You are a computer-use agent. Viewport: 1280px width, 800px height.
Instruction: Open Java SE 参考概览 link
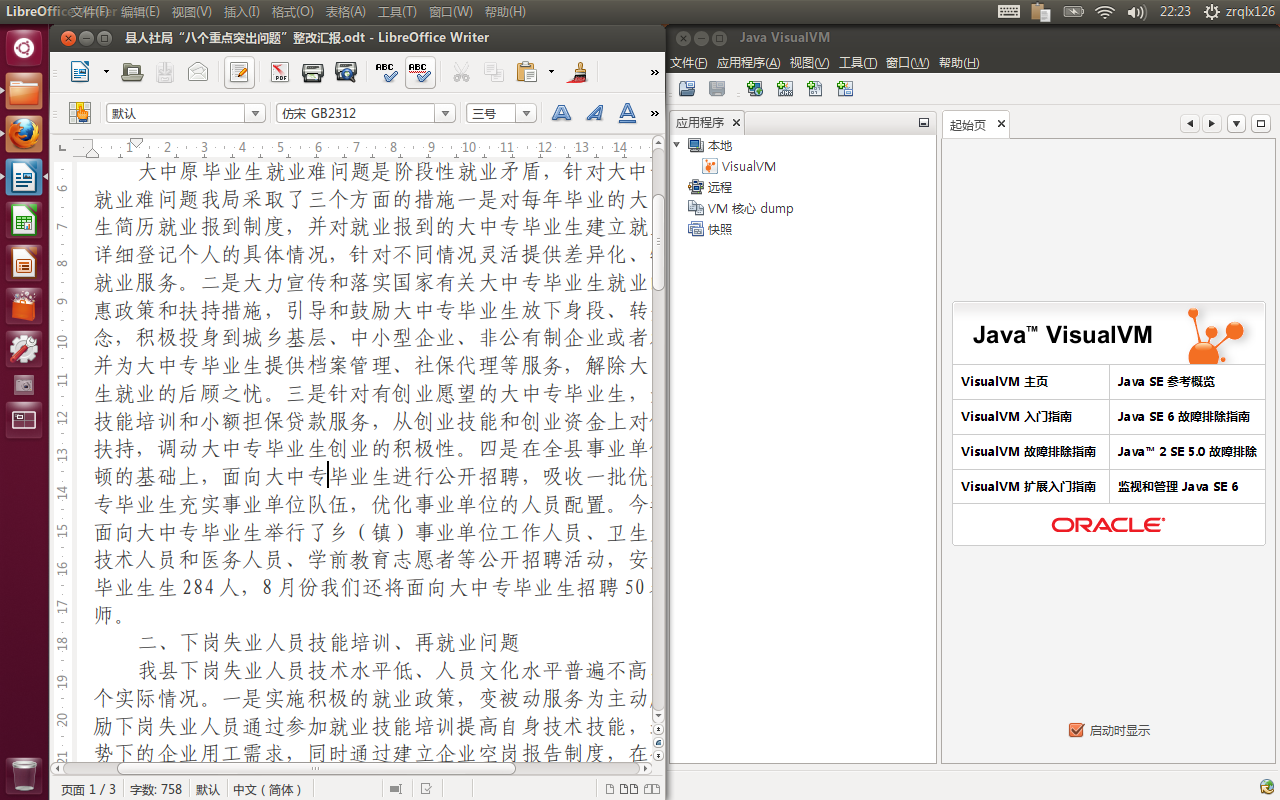pos(1166,381)
